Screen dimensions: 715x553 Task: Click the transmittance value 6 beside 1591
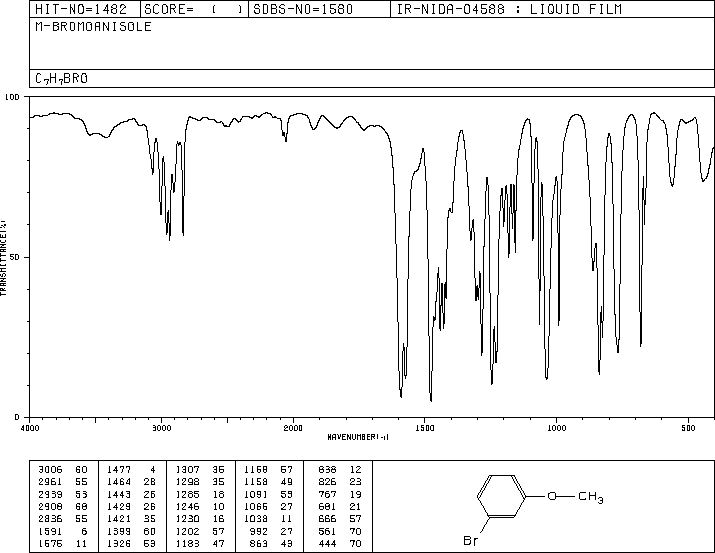coord(84,532)
